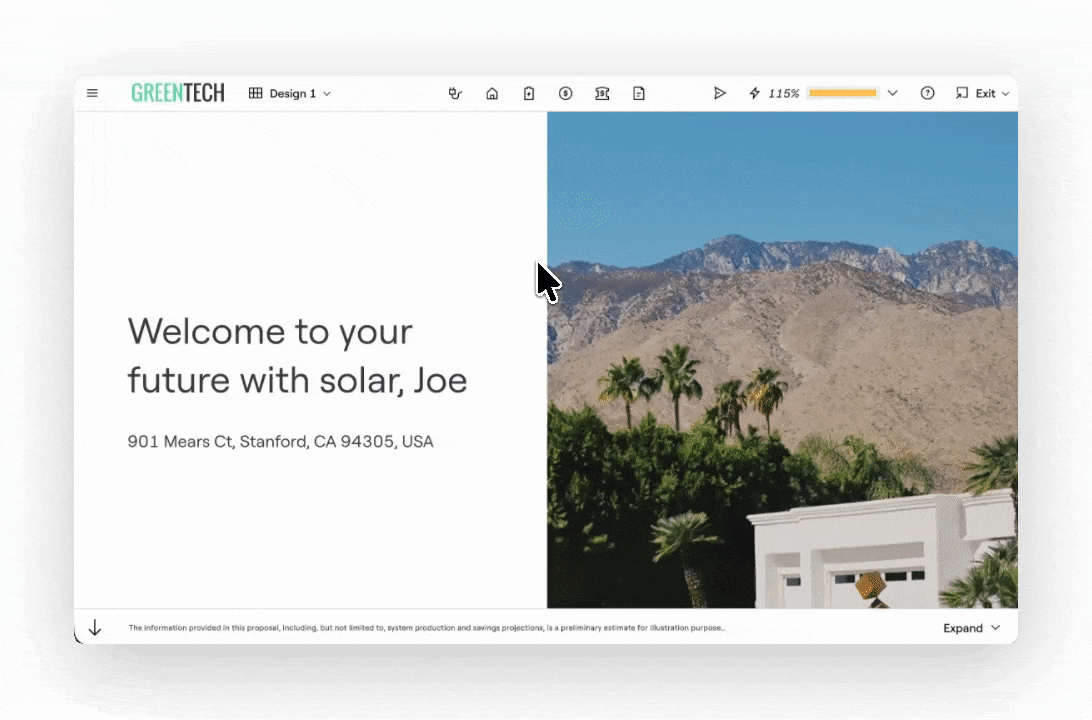Click the down arrow to next slide

[x=95, y=628]
